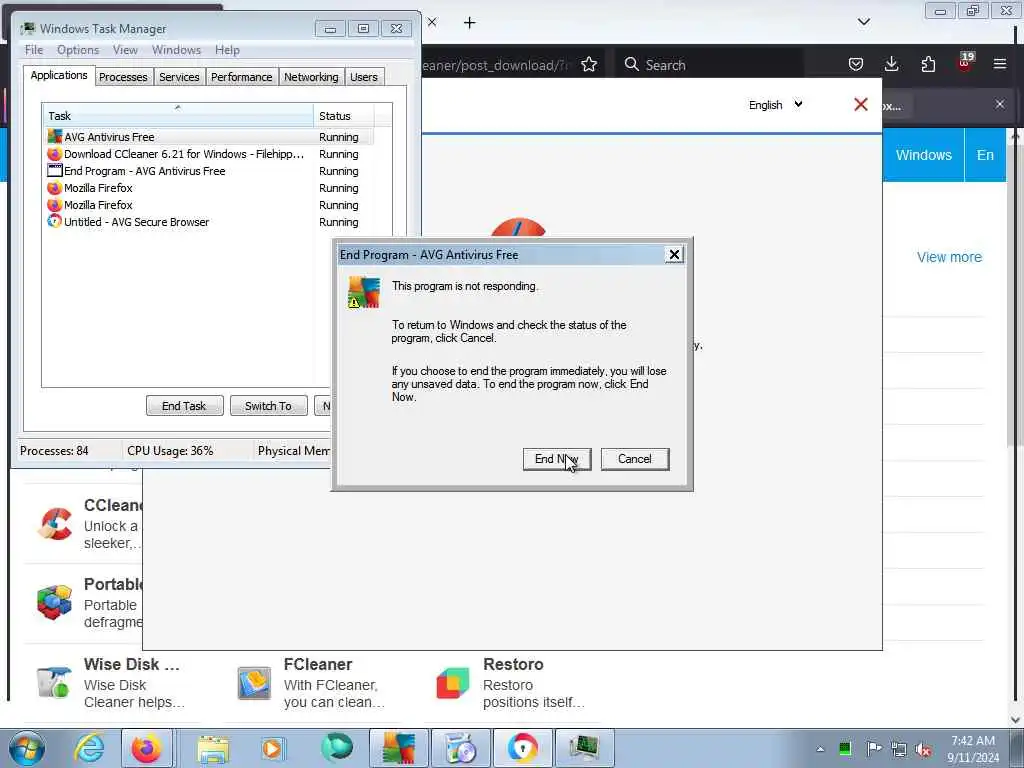Open the Help menu in Task Manager
The image size is (1024, 768).
pyautogui.click(x=227, y=50)
